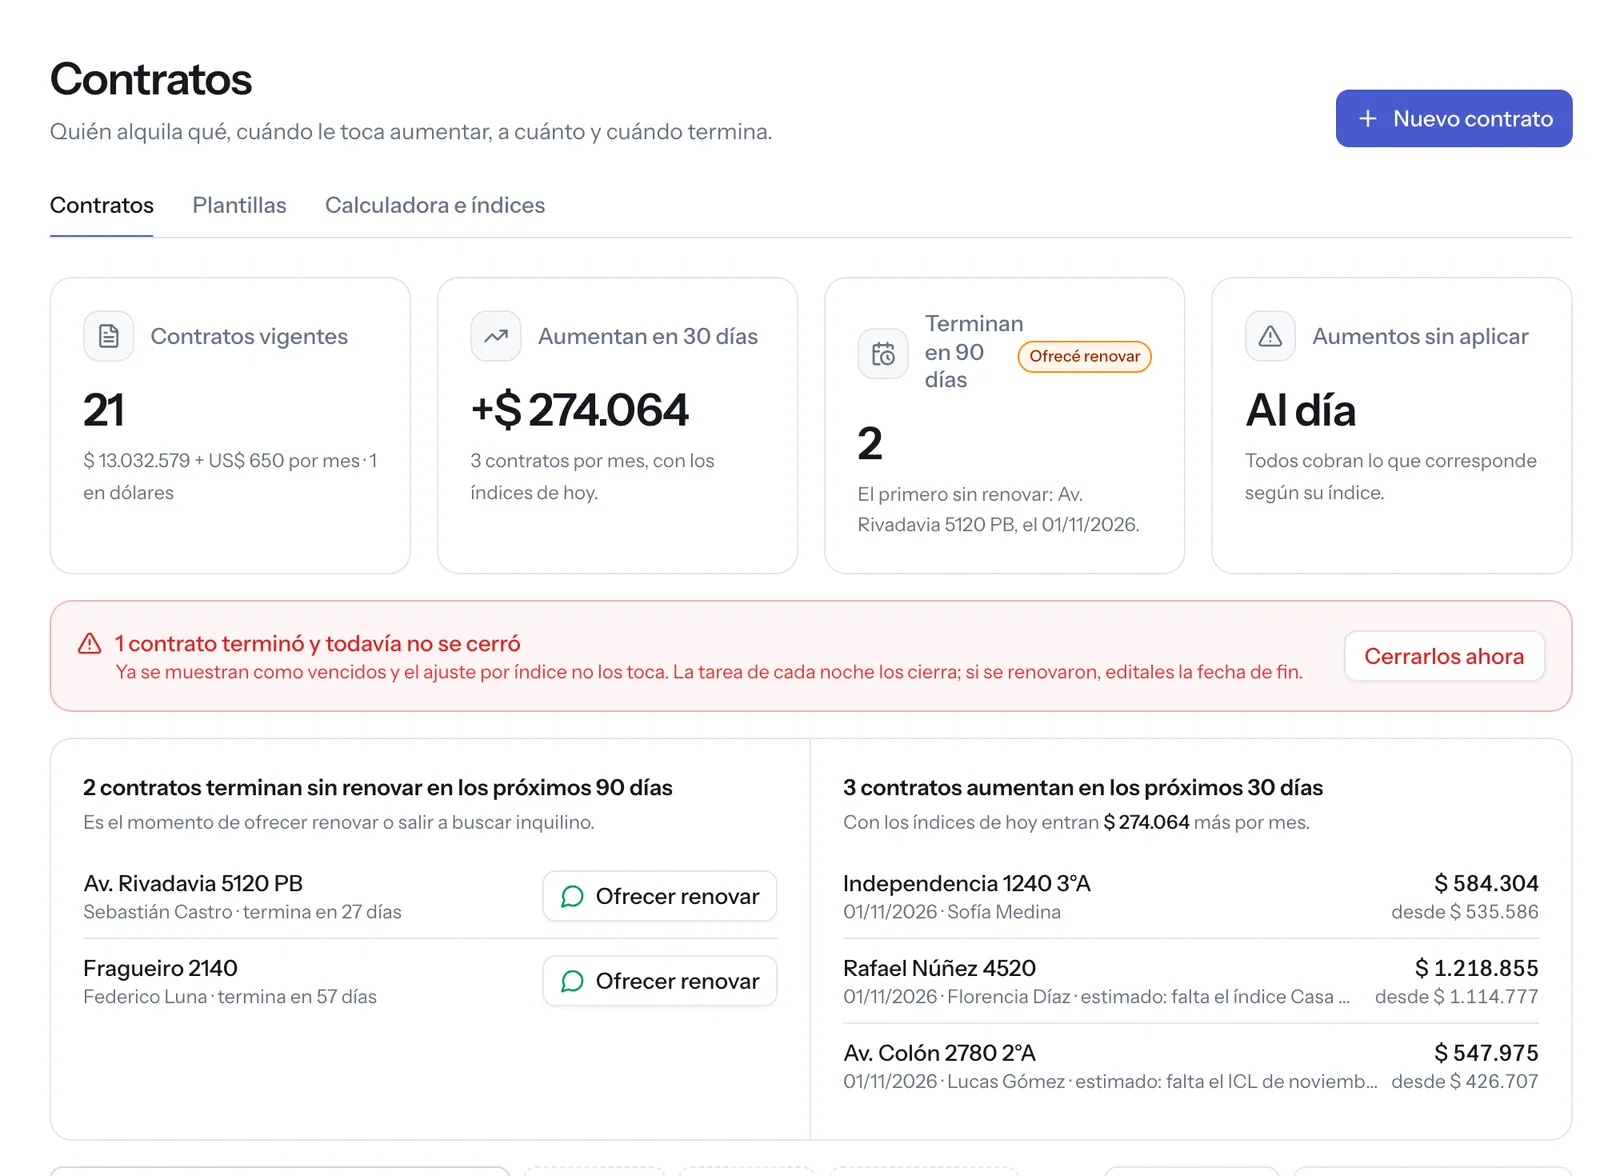The height and width of the screenshot is (1176, 1624).
Task: Click the Fragueiro 2140 property name
Action: click(x=160, y=968)
